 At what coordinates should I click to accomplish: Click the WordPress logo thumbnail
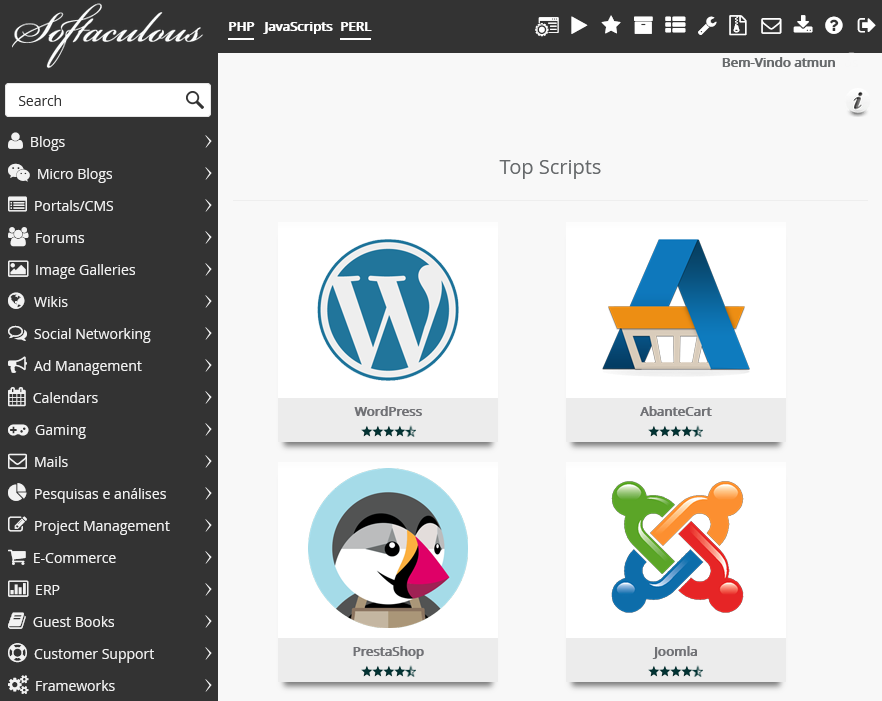click(x=388, y=310)
